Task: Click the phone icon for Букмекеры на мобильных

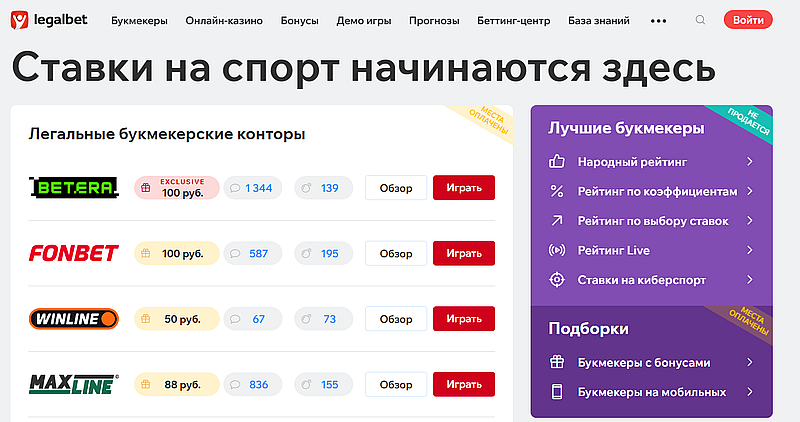Action: click(x=557, y=392)
